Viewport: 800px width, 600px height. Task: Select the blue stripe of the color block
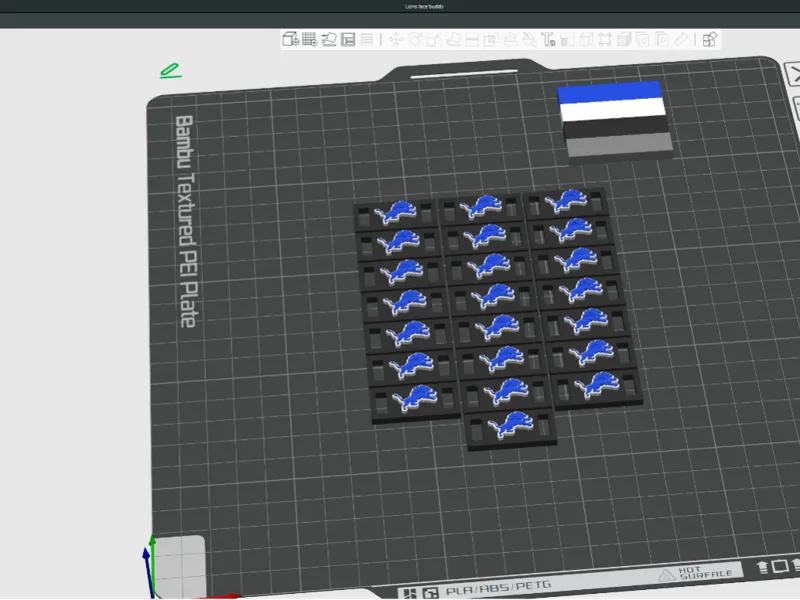pyautogui.click(x=609, y=91)
